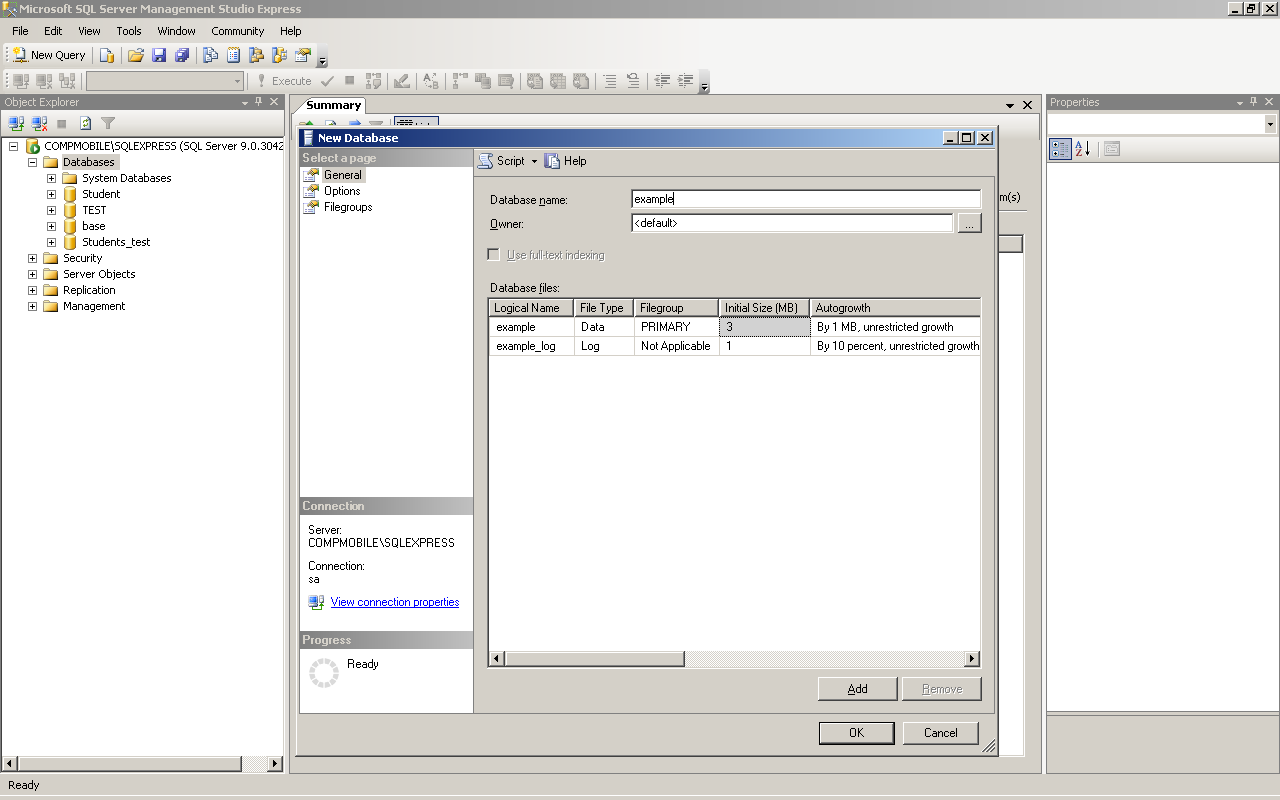The width and height of the screenshot is (1280, 800).
Task: Click the Save floppy disk icon
Action: (159, 55)
